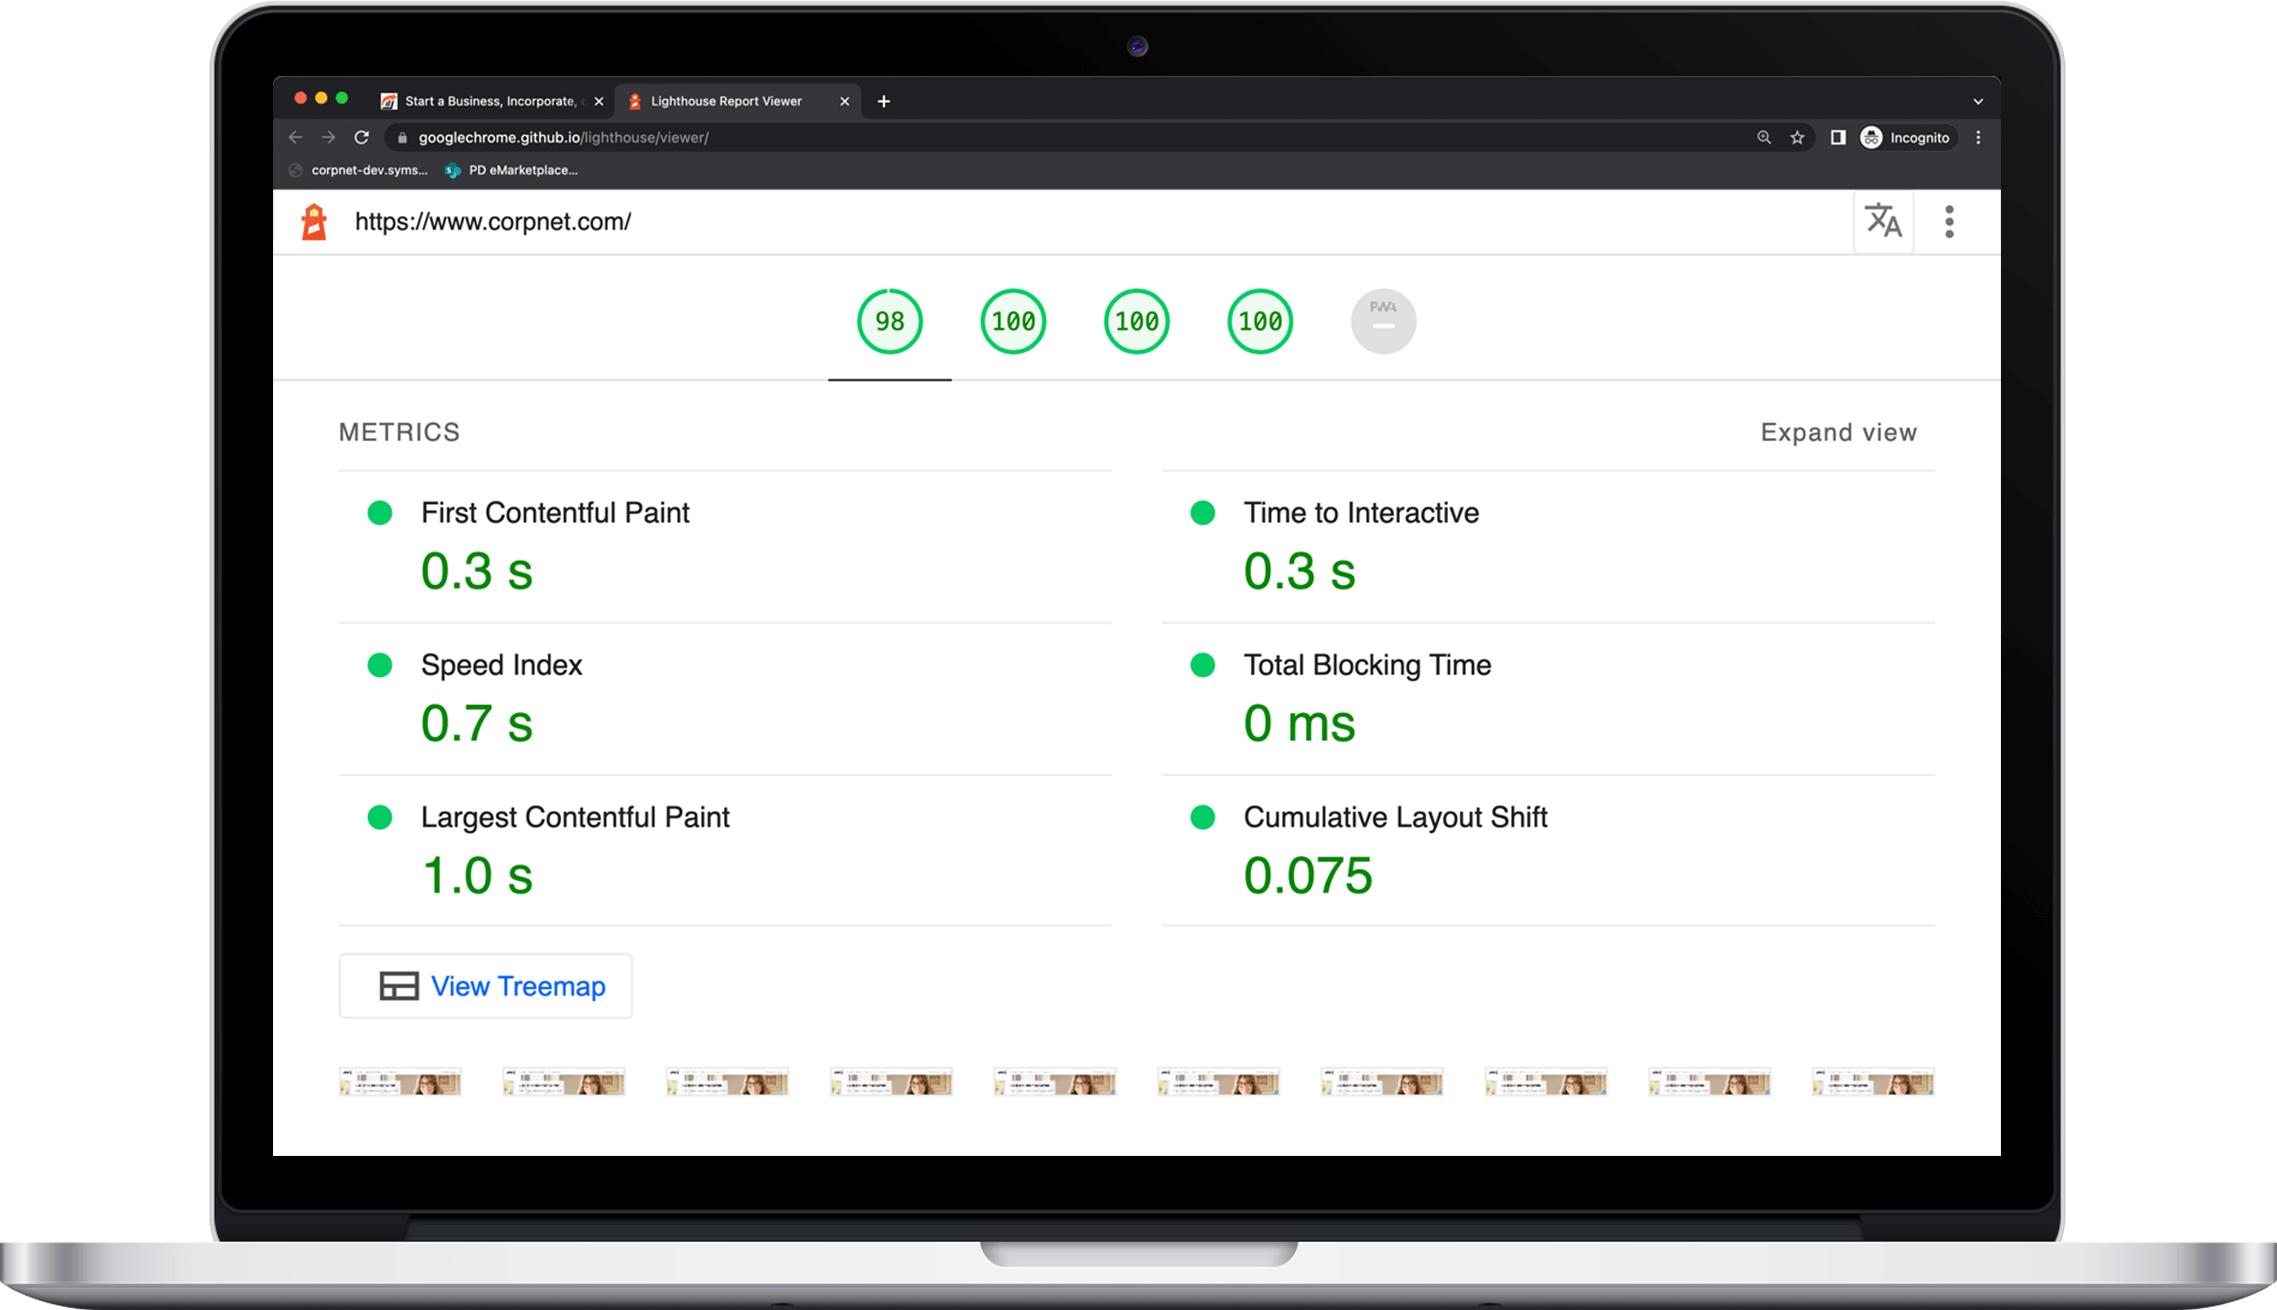Click the 0 ms blocking time value
This screenshot has height=1310, width=2277.
(x=1299, y=723)
